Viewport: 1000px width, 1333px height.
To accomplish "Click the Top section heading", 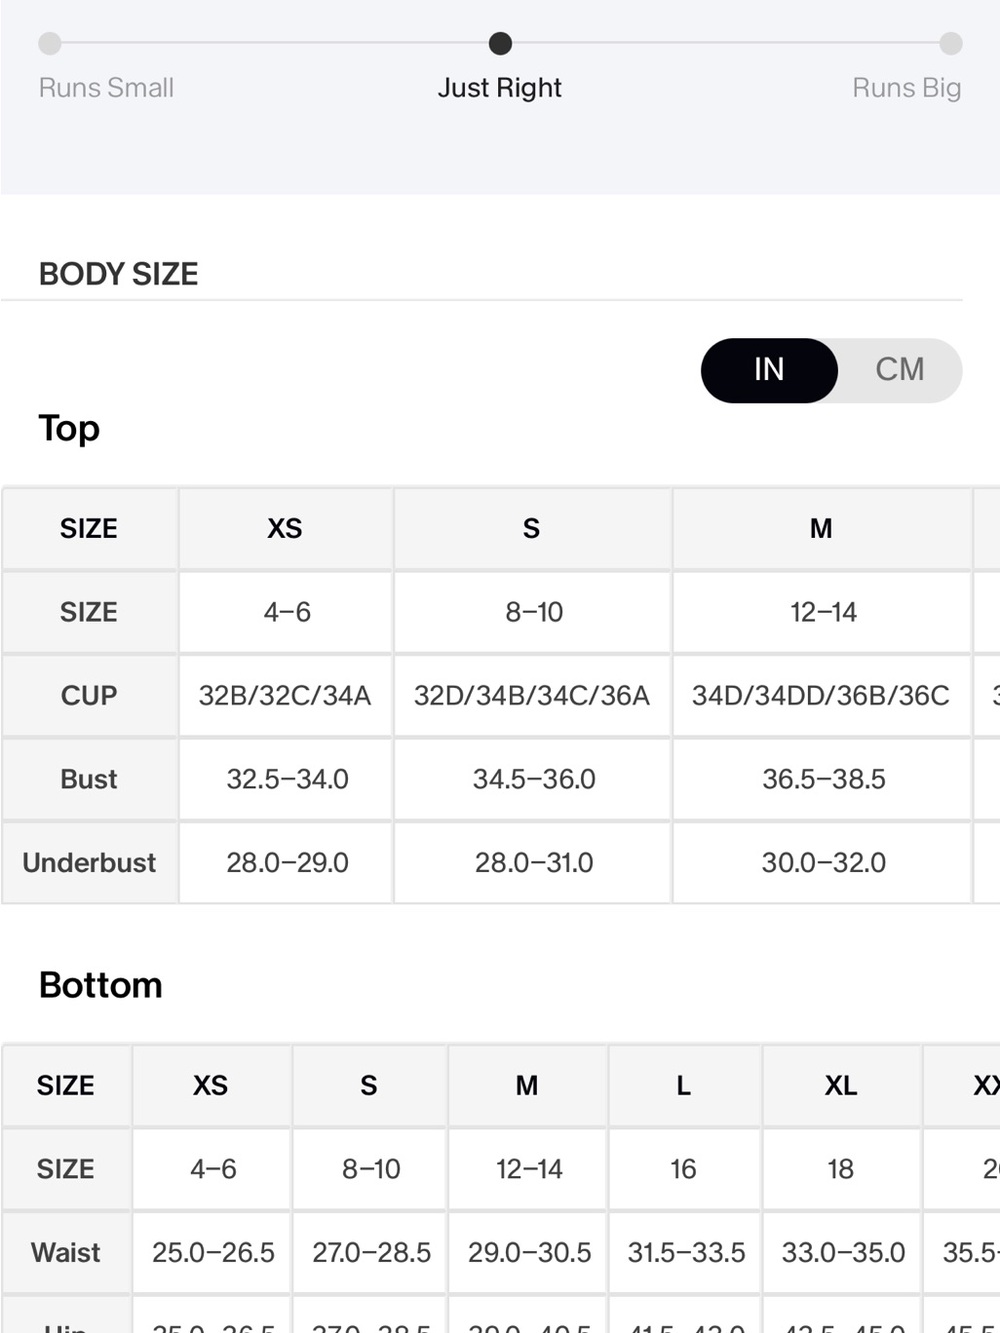I will 69,428.
